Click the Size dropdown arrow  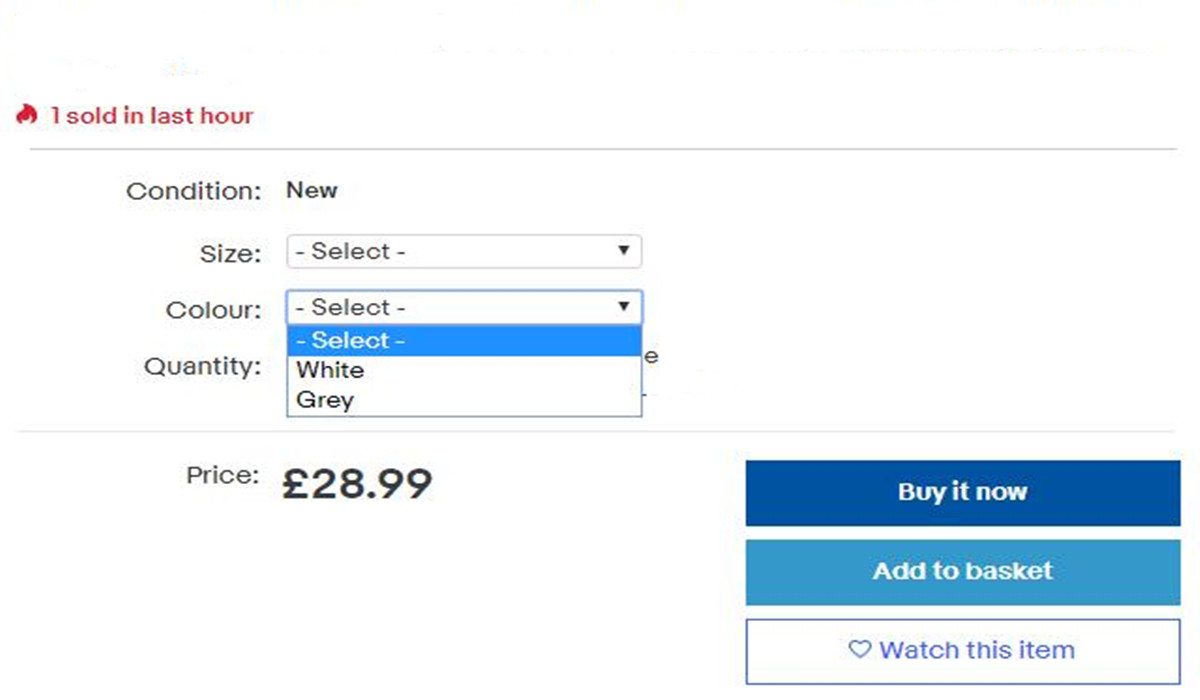pos(624,251)
